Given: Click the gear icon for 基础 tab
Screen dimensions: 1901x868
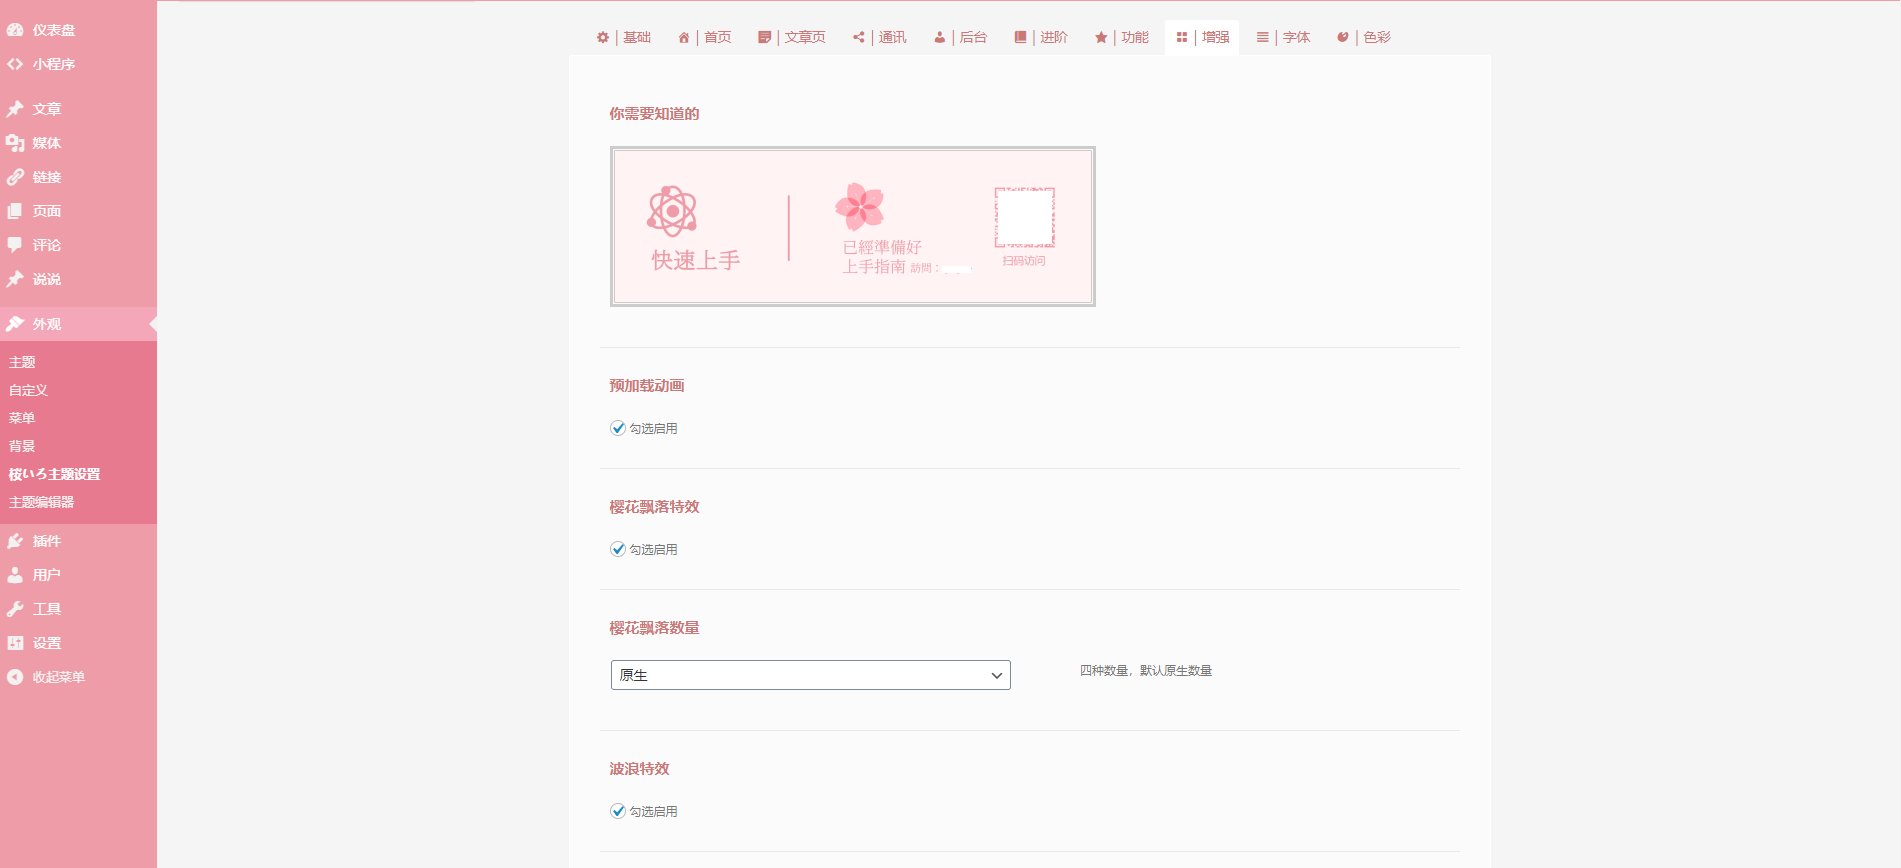Looking at the screenshot, I should 603,37.
